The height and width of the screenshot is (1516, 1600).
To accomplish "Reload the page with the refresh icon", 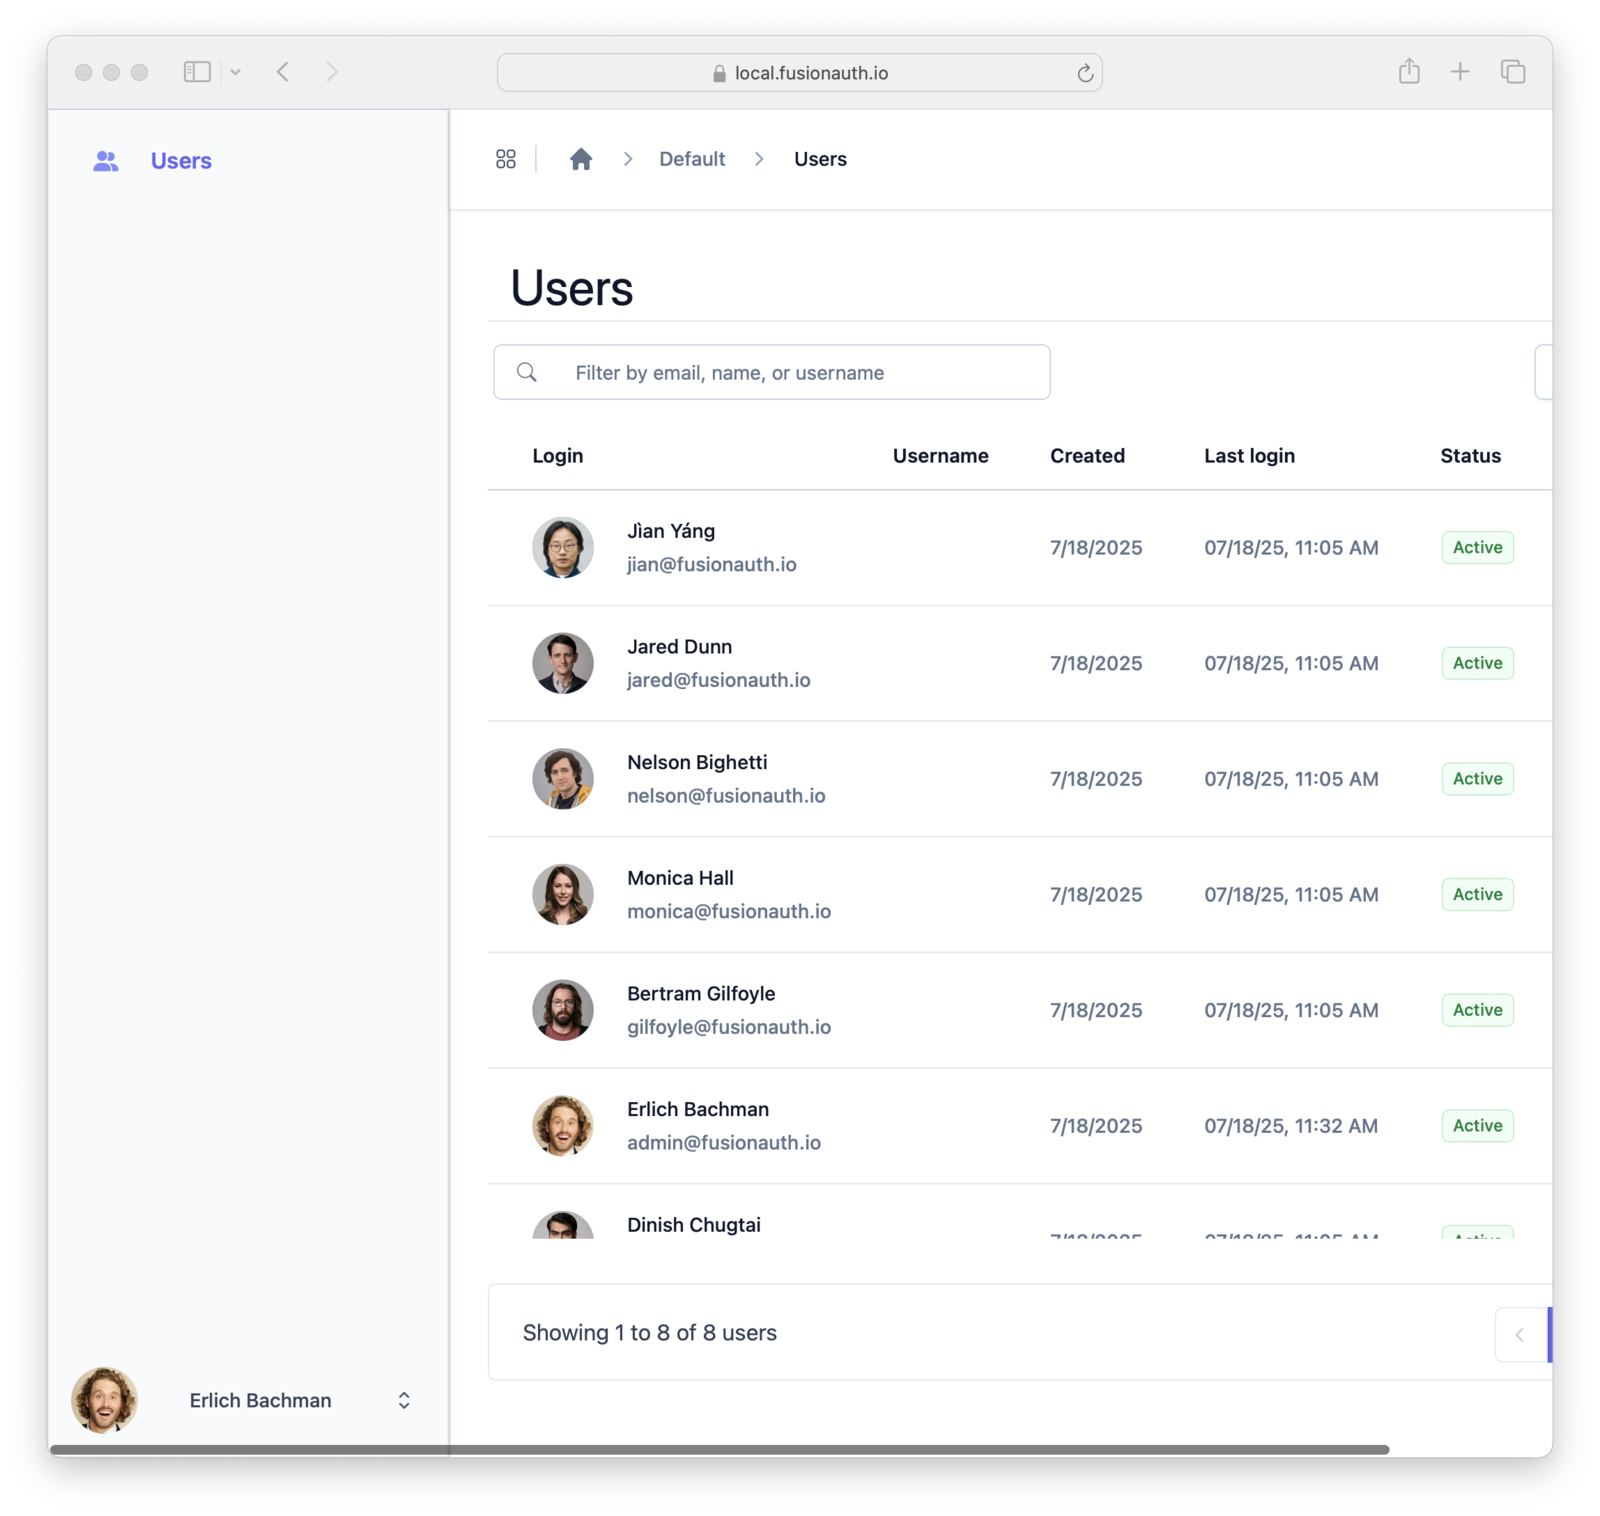I will click(x=1085, y=72).
